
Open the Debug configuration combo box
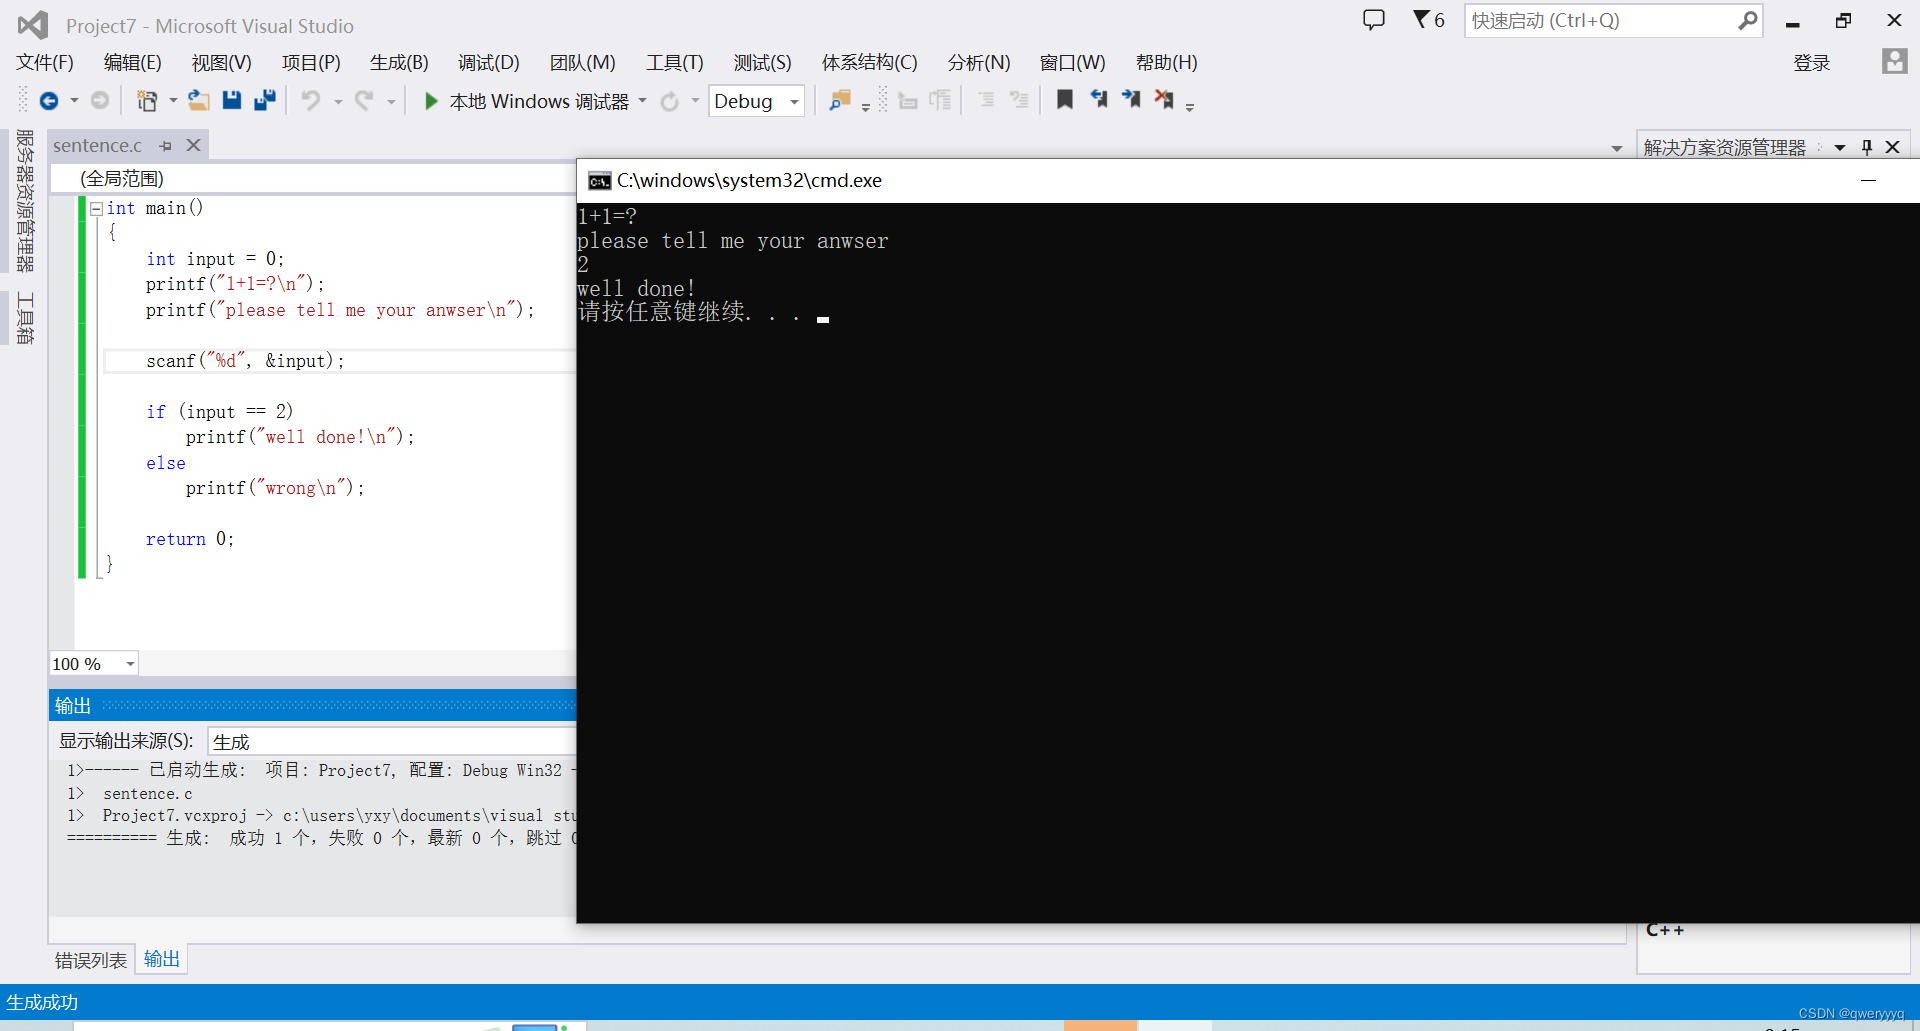coord(757,101)
